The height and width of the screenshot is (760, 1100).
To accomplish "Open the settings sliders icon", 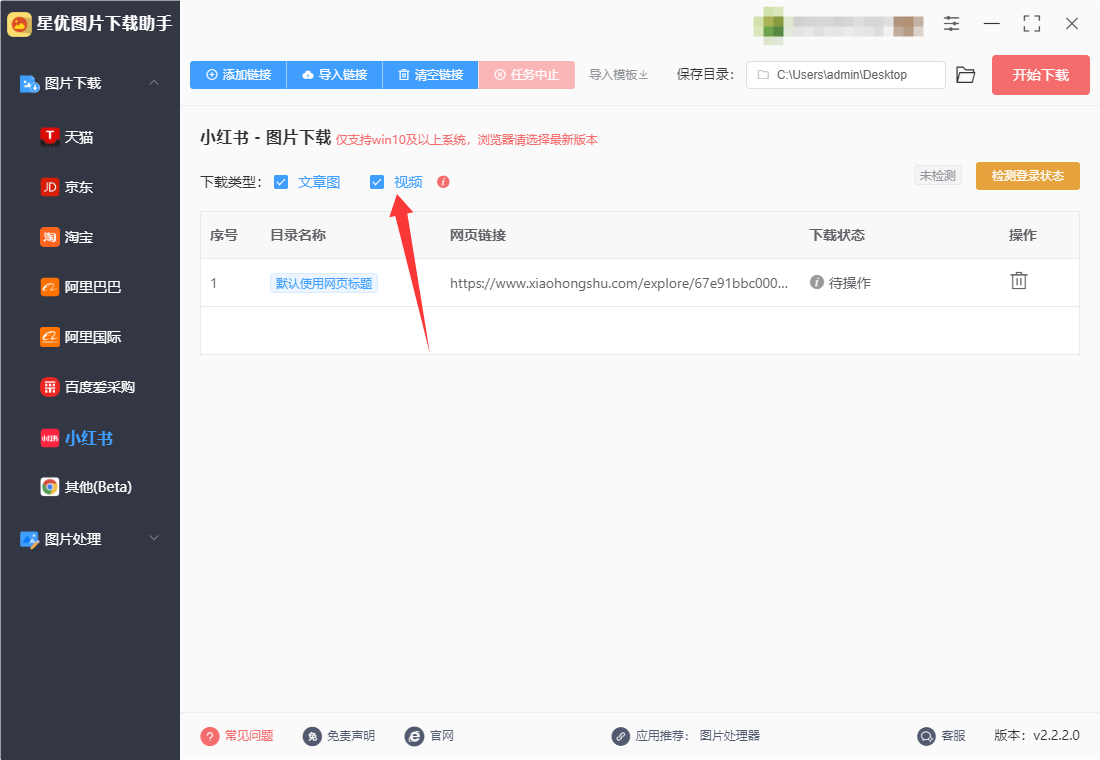I will (951, 24).
